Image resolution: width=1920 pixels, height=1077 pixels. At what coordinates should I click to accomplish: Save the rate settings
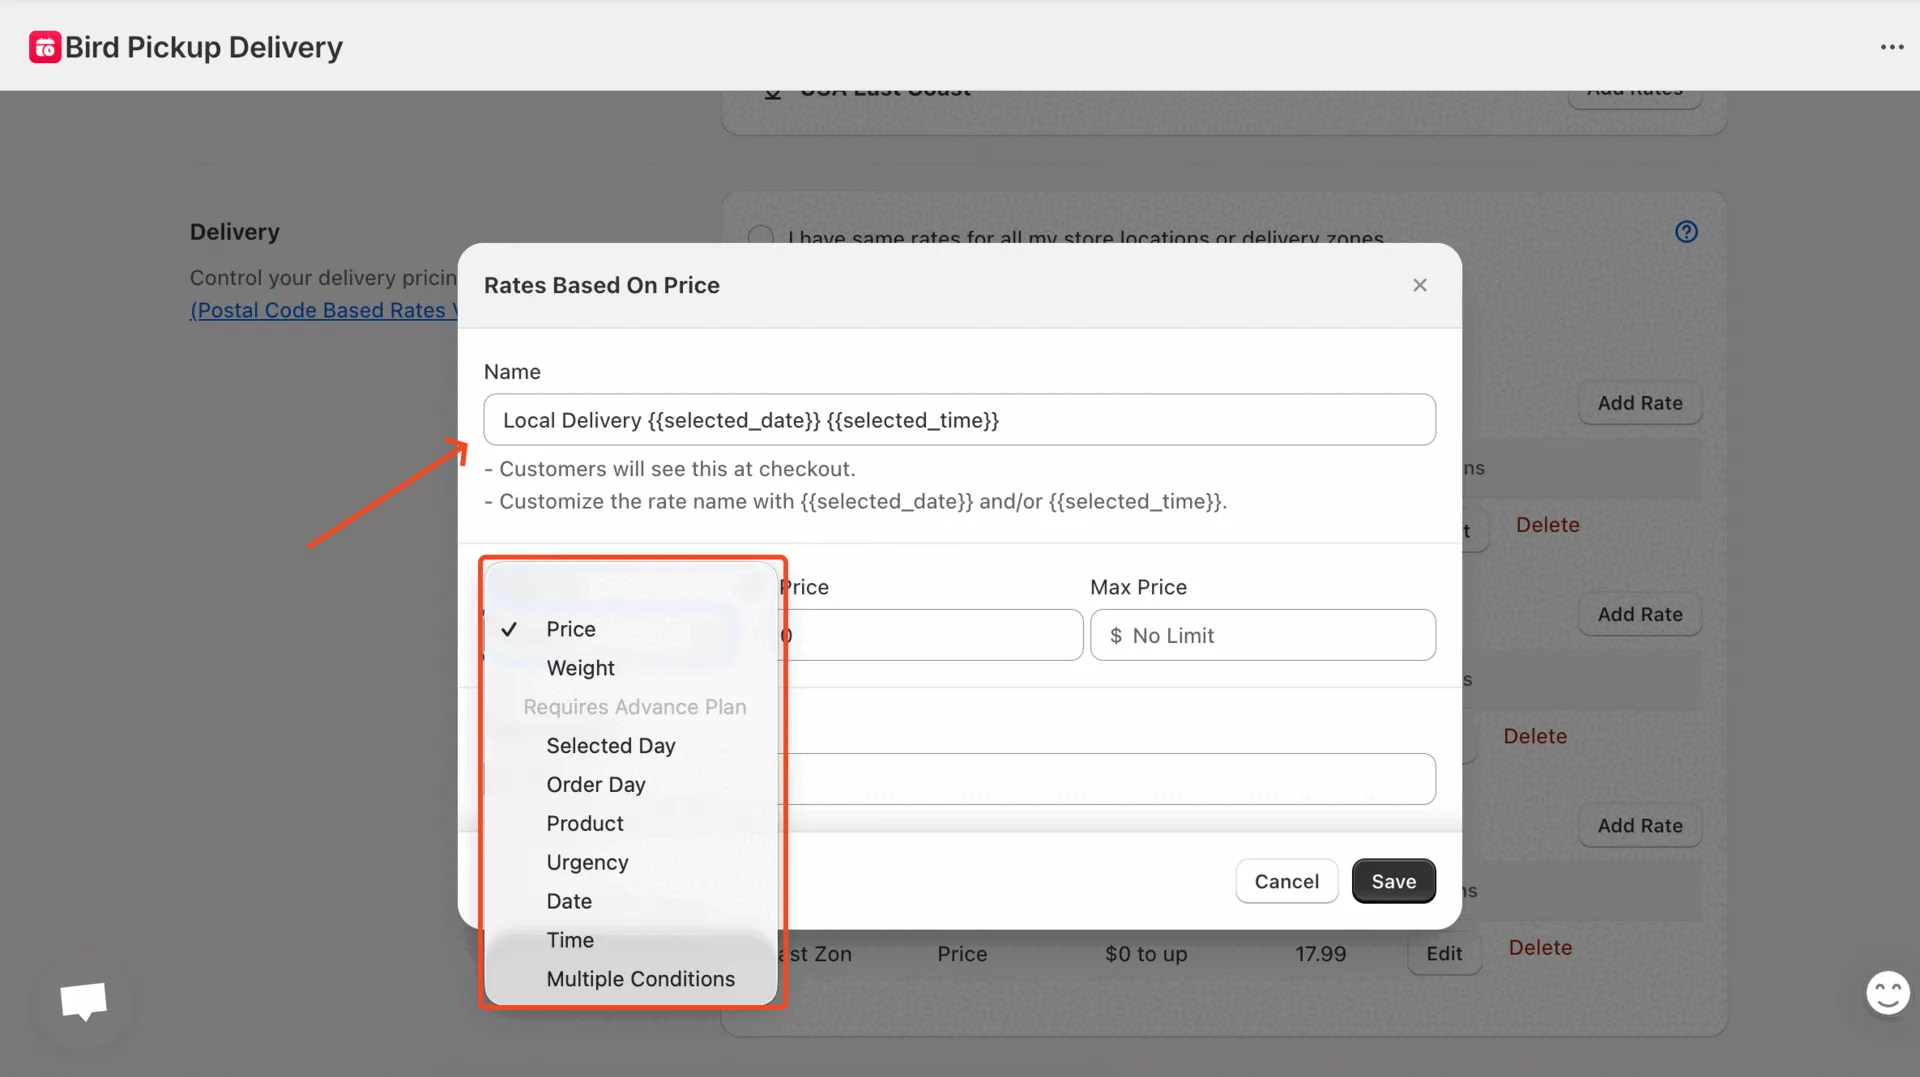pyautogui.click(x=1393, y=881)
